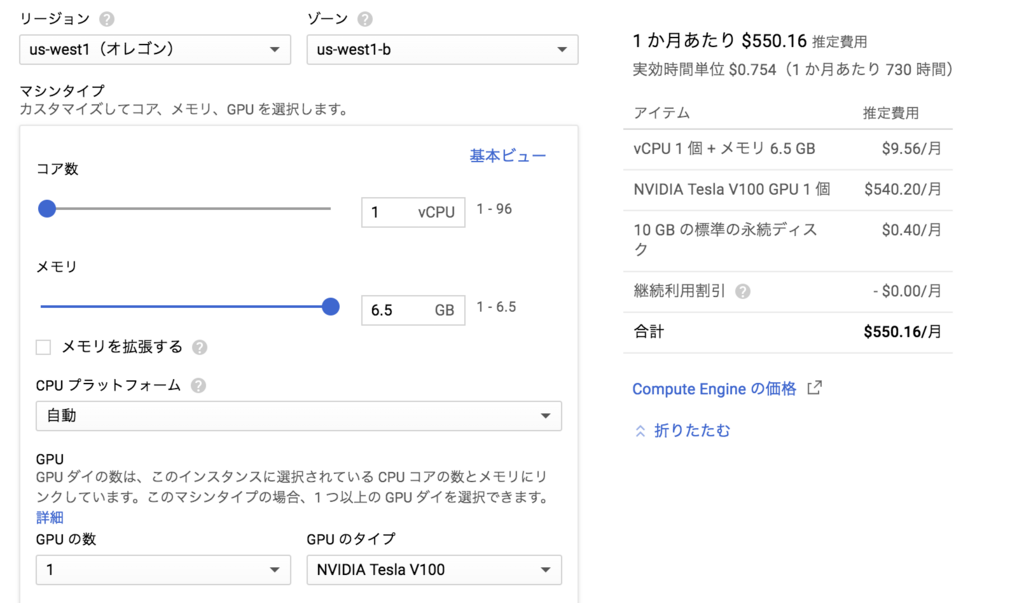Open the リージョン dropdown us-west1 (オレゴン)
1024x603 pixels.
tap(155, 50)
